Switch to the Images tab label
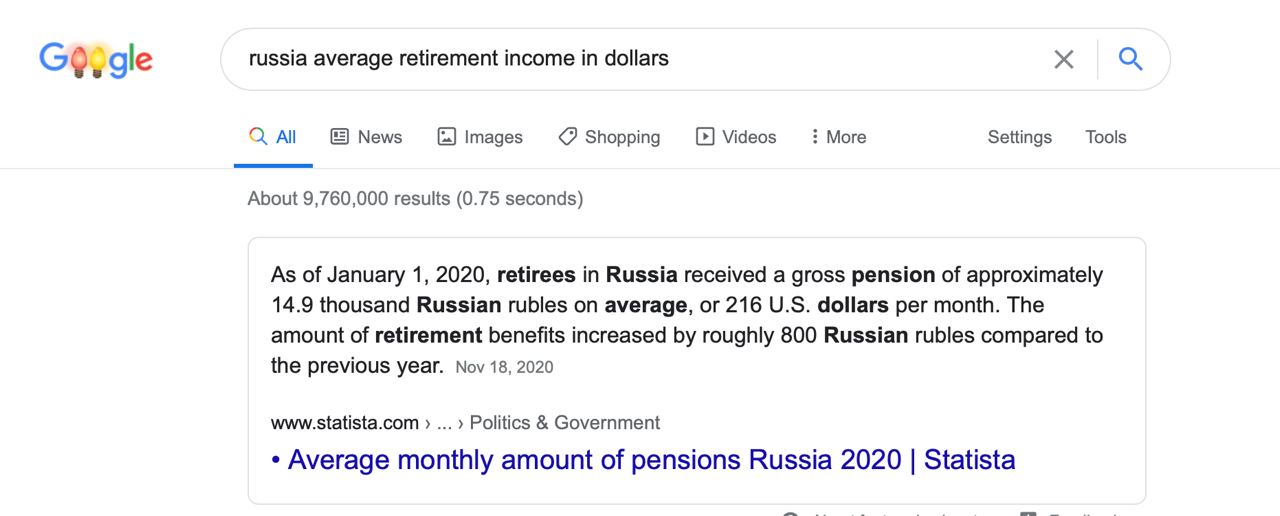This screenshot has width=1280, height=516. point(493,137)
